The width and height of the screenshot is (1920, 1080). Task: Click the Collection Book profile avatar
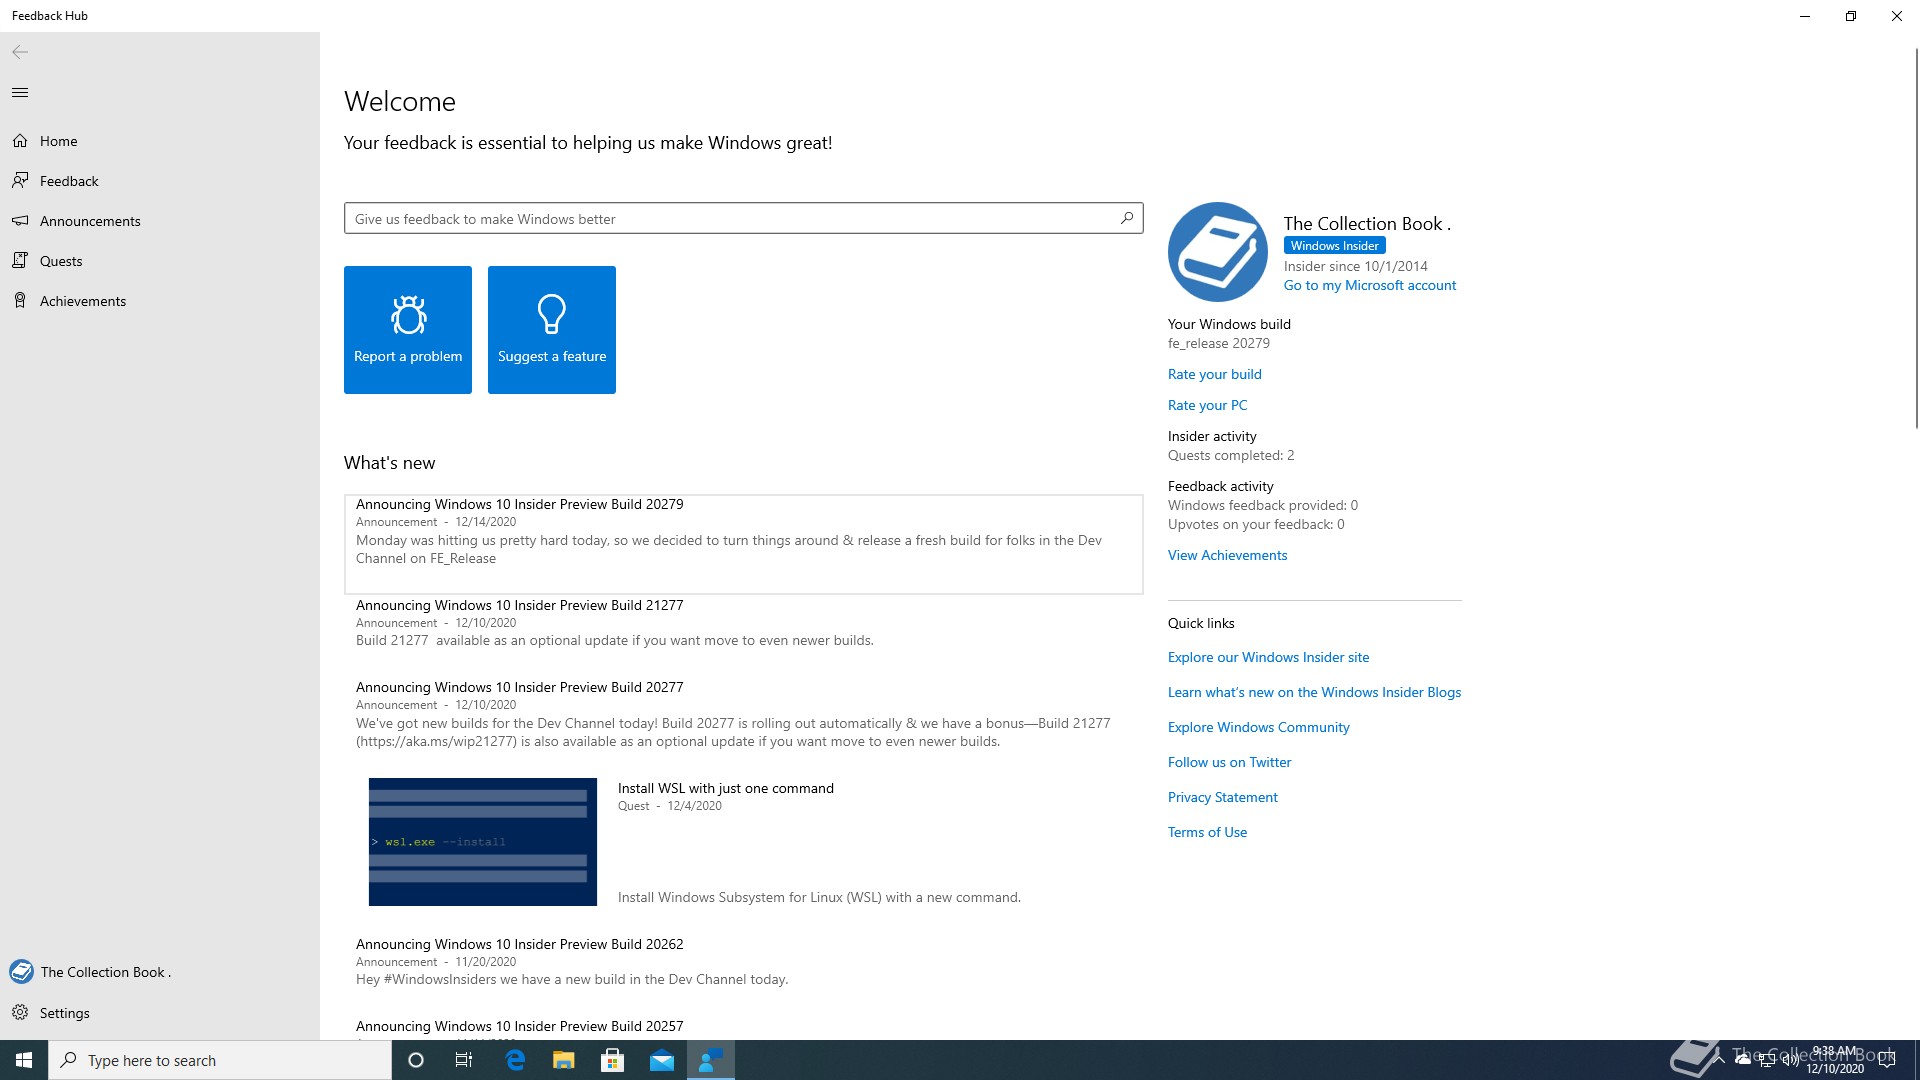(1218, 252)
